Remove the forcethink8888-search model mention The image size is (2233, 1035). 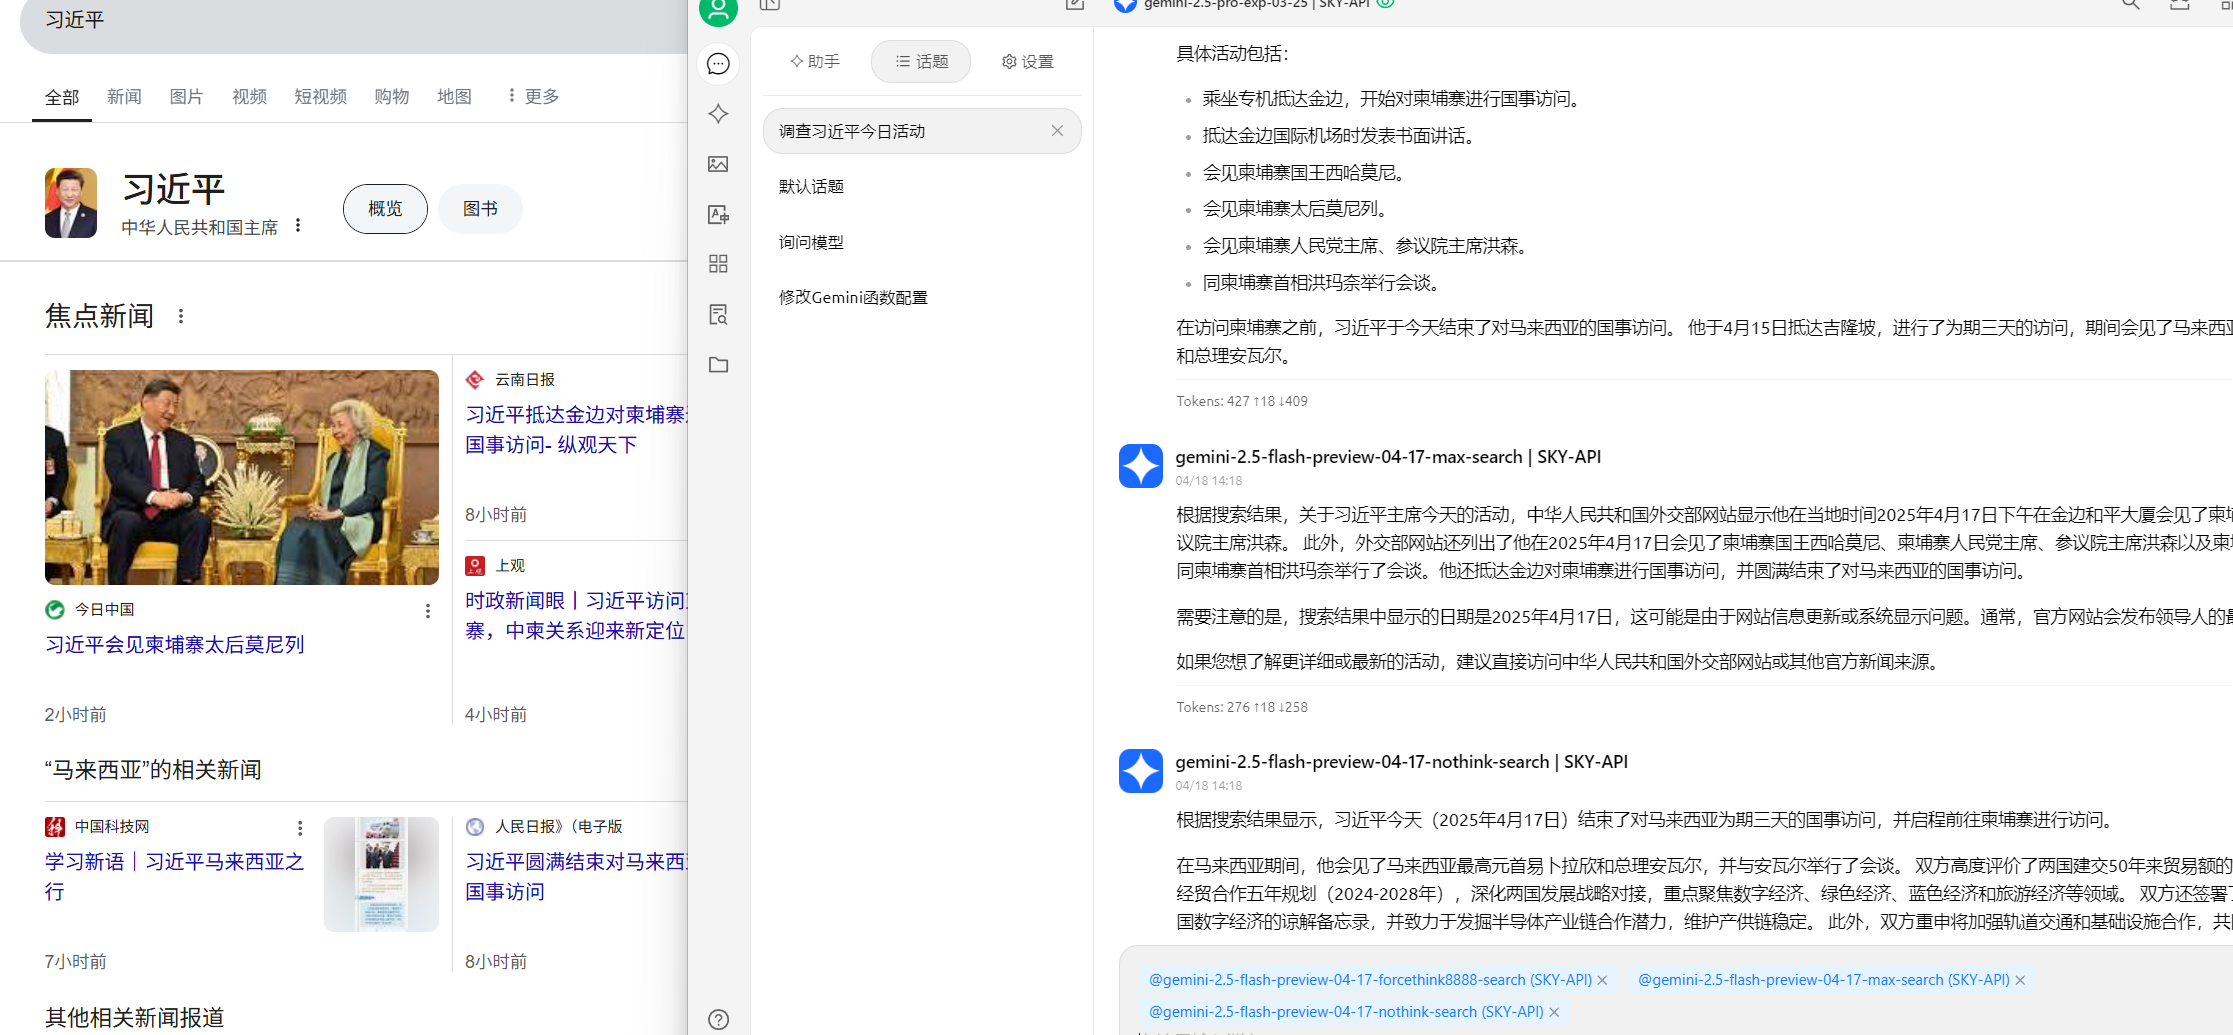(x=1603, y=980)
